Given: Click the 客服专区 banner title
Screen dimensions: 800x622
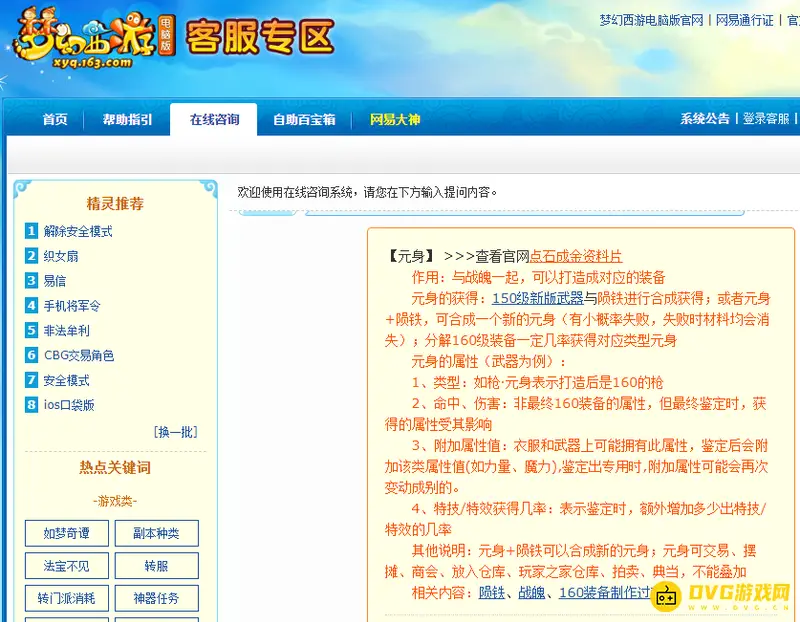Looking at the screenshot, I should tap(259, 37).
